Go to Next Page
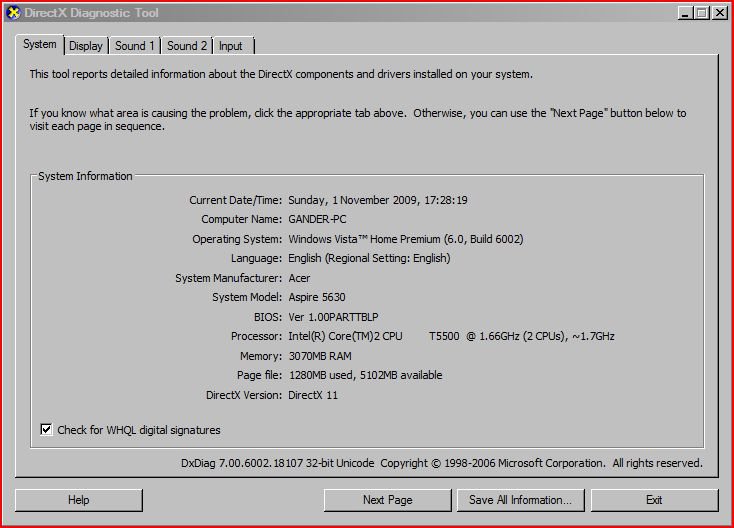 388,500
